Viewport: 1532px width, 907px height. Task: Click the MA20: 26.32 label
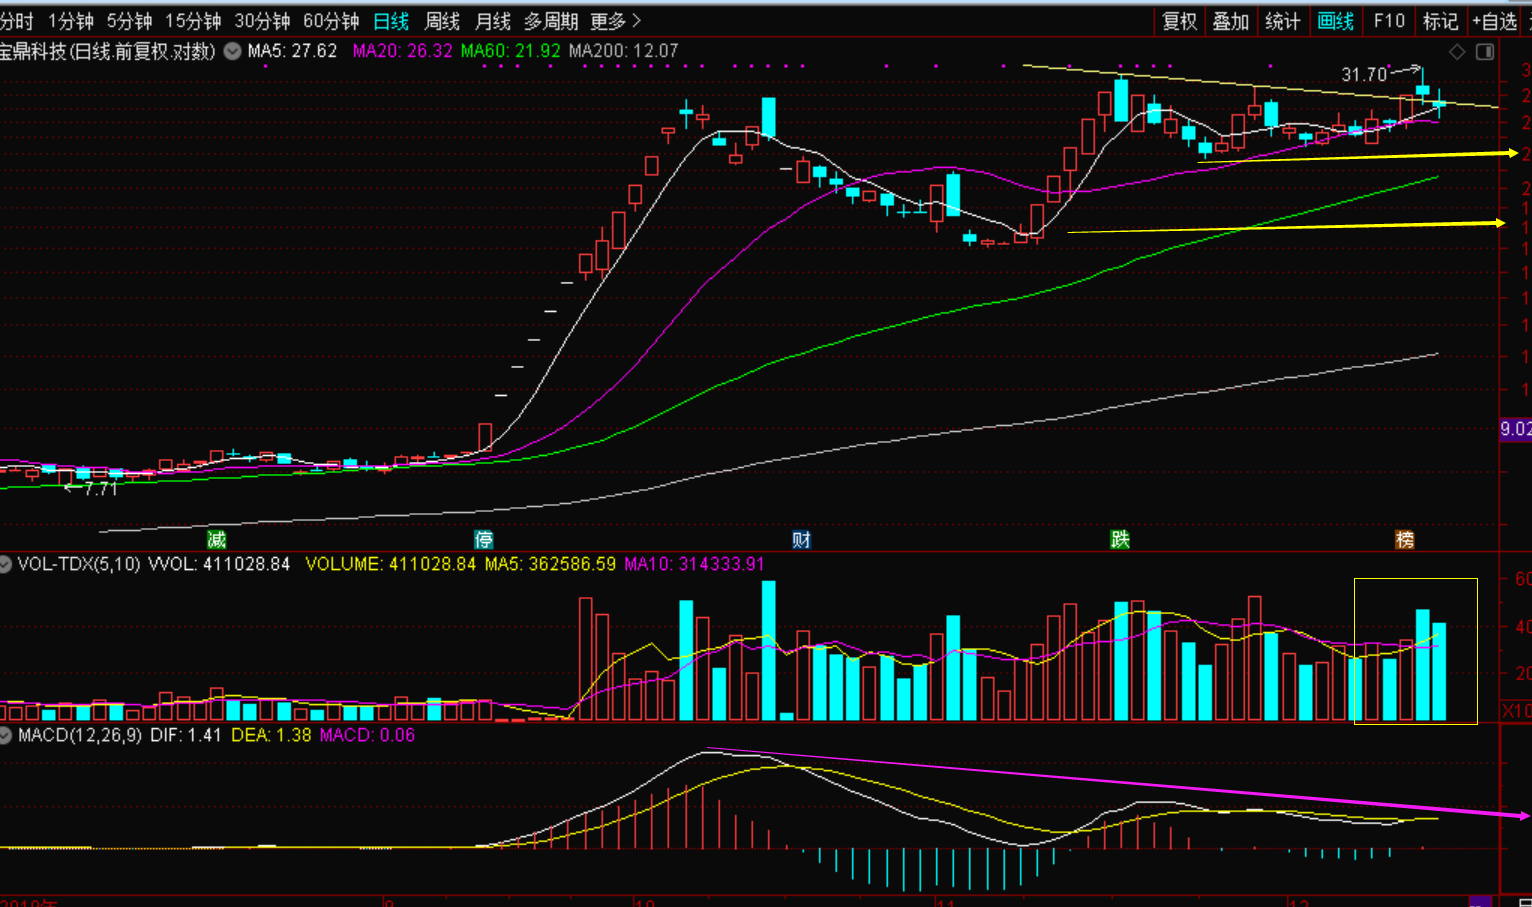403,51
